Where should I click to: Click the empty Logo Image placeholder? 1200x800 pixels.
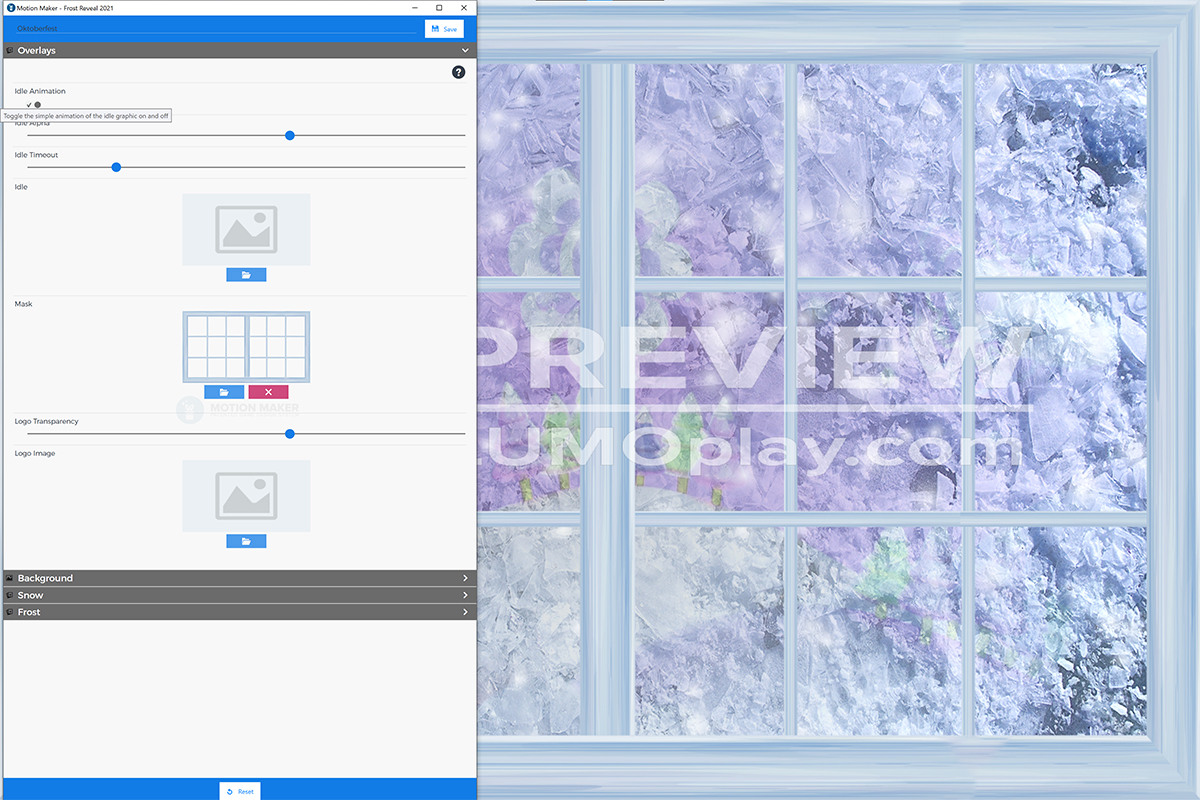coord(246,495)
